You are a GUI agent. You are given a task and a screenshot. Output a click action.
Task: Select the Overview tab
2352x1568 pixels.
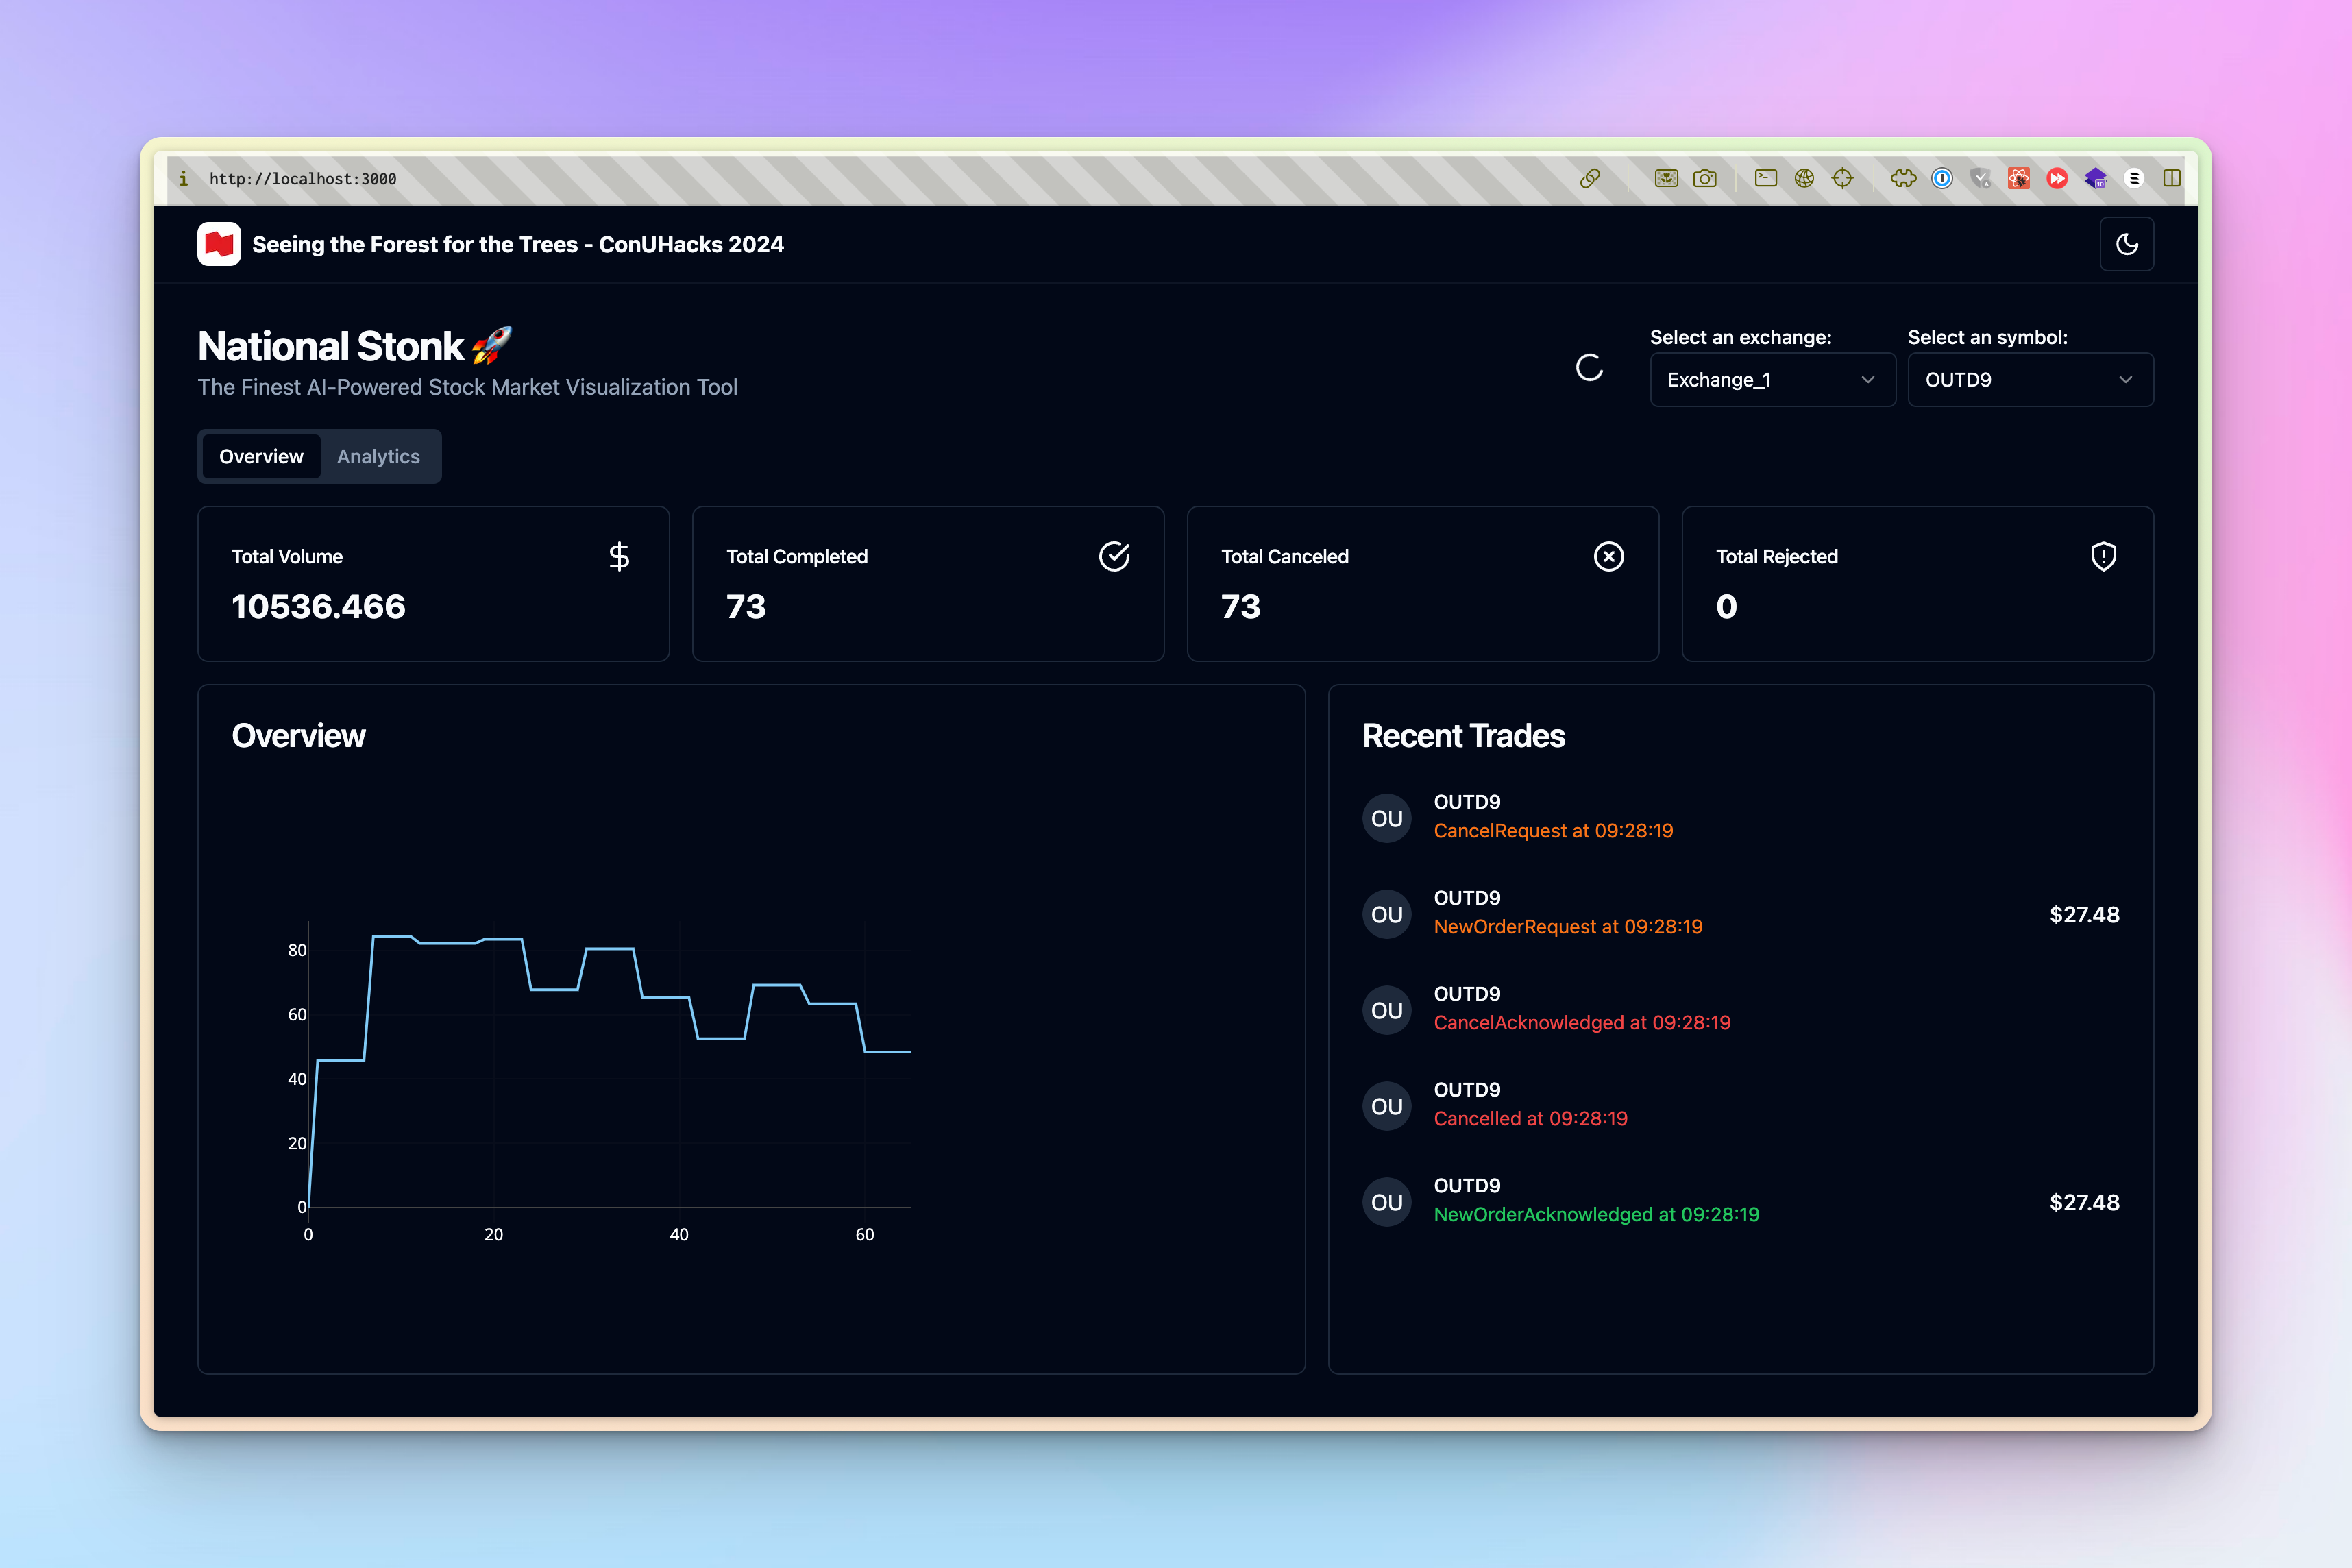coord(261,457)
